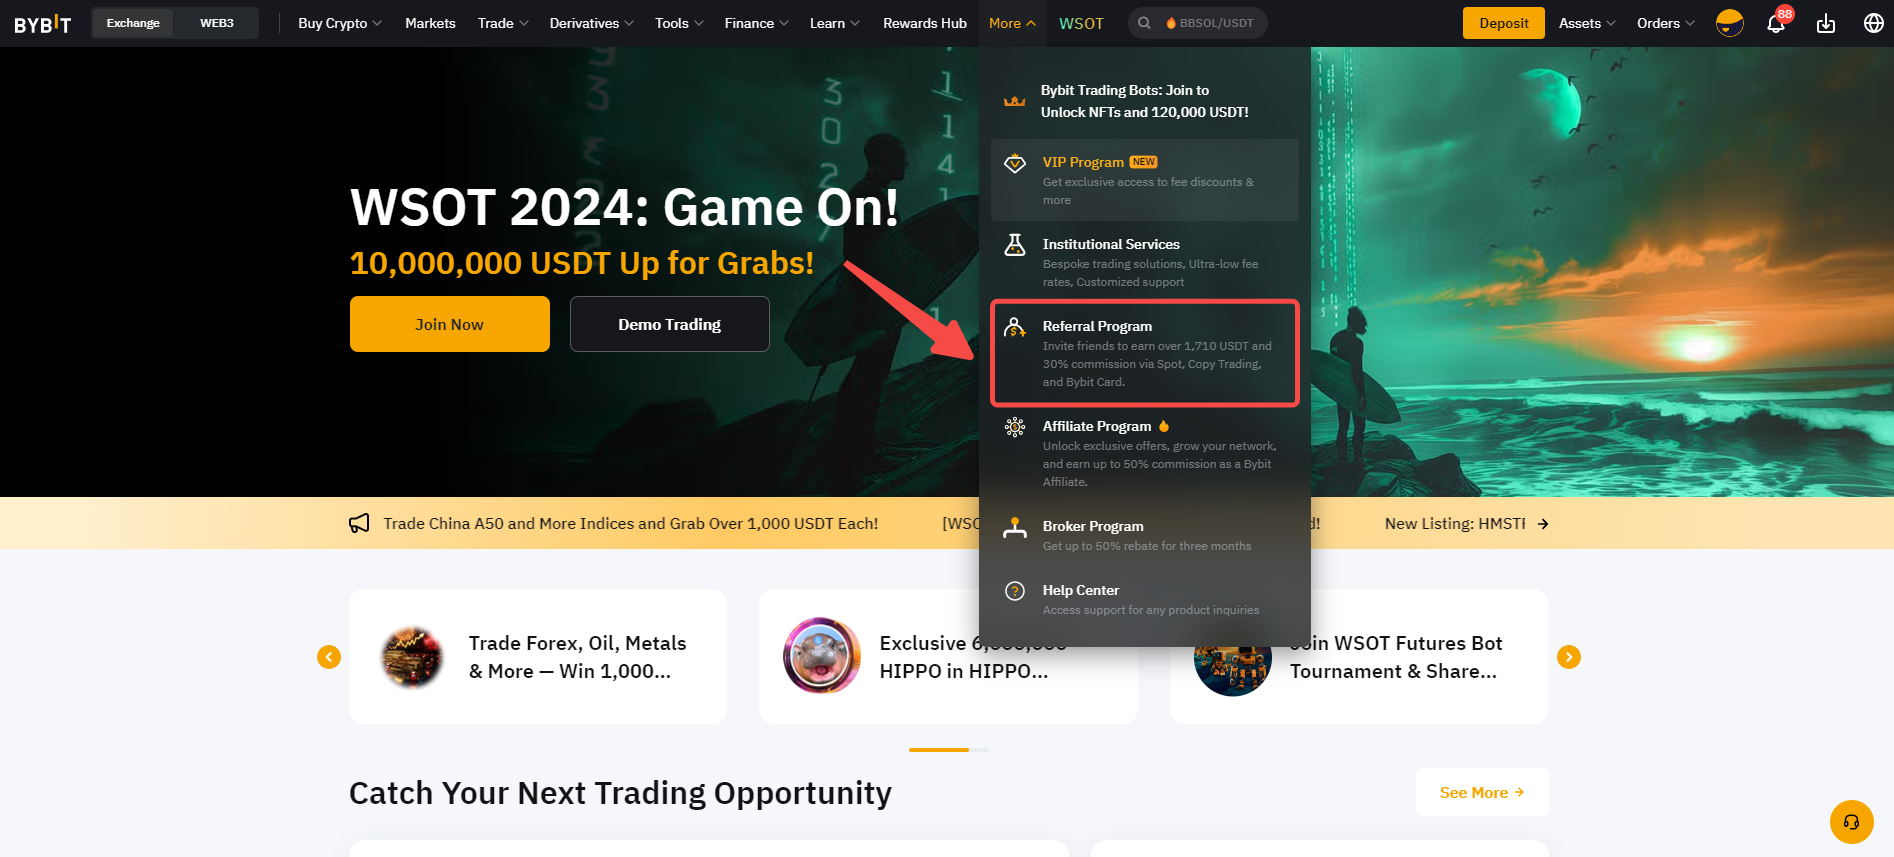Viewport: 1894px width, 857px height.
Task: Click the user profile avatar
Action: pos(1729,23)
